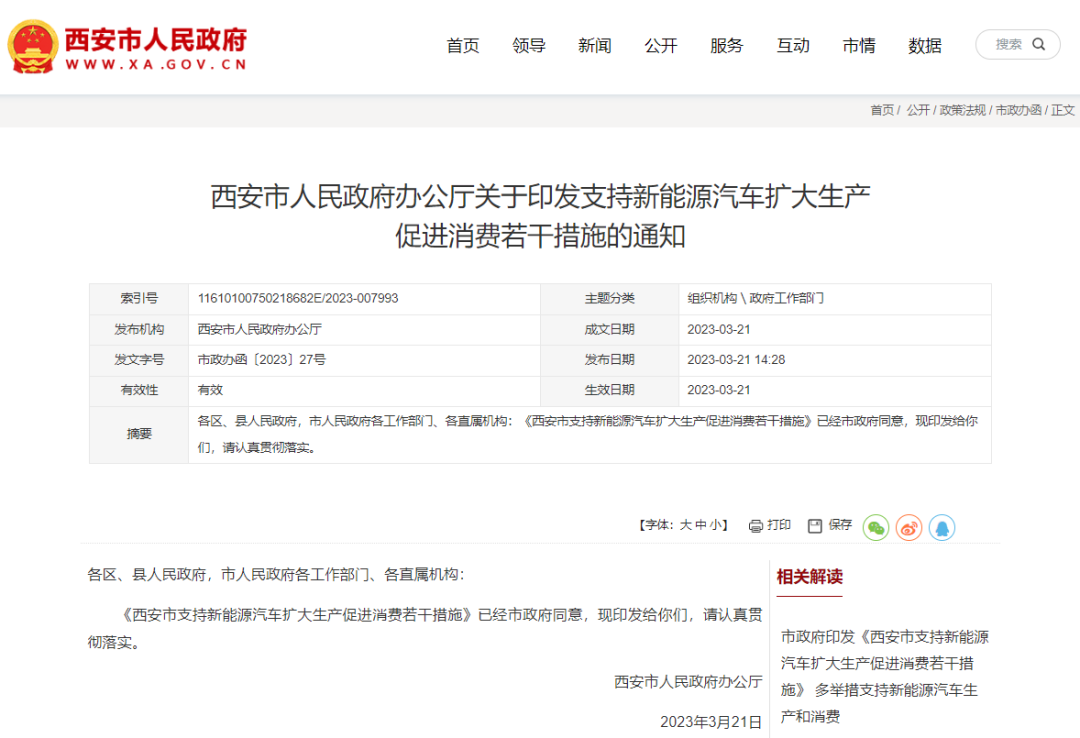Open the 市情 navigation menu
This screenshot has height=738, width=1080.
point(859,45)
